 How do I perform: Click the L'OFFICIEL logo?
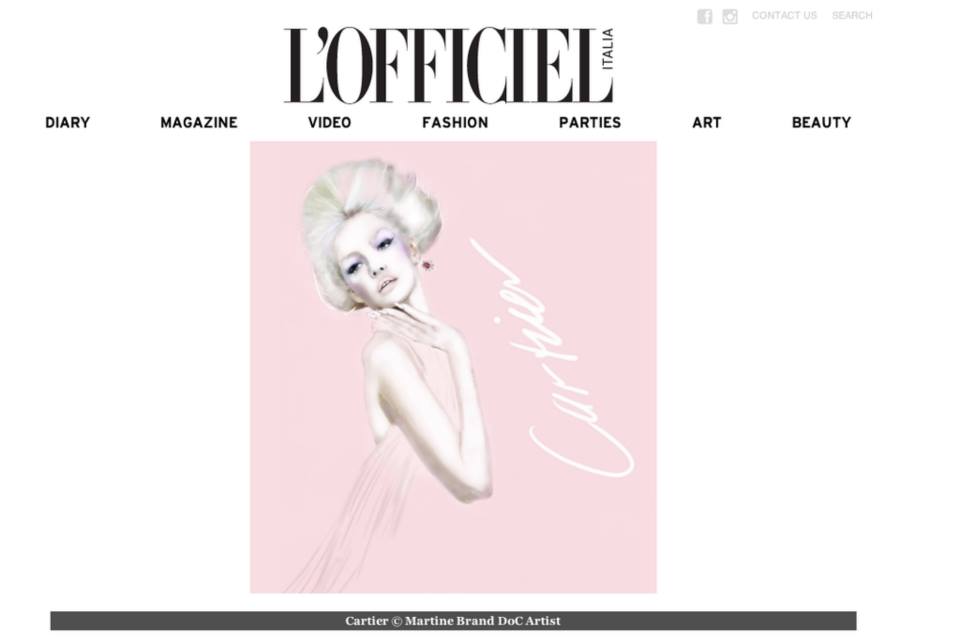(441, 65)
